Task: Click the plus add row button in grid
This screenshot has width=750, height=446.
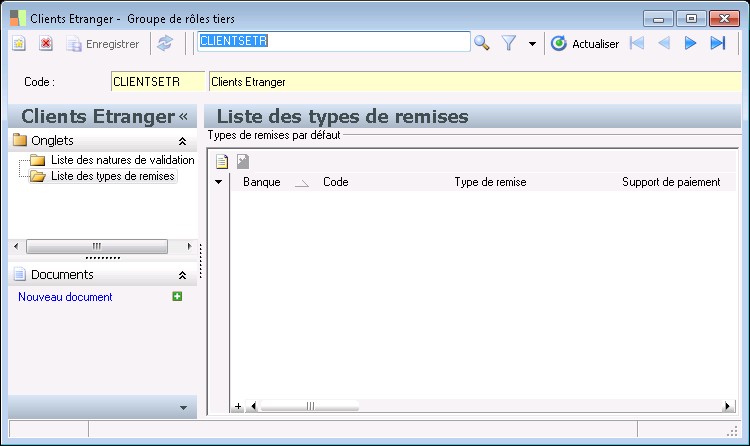Action: coord(238,406)
